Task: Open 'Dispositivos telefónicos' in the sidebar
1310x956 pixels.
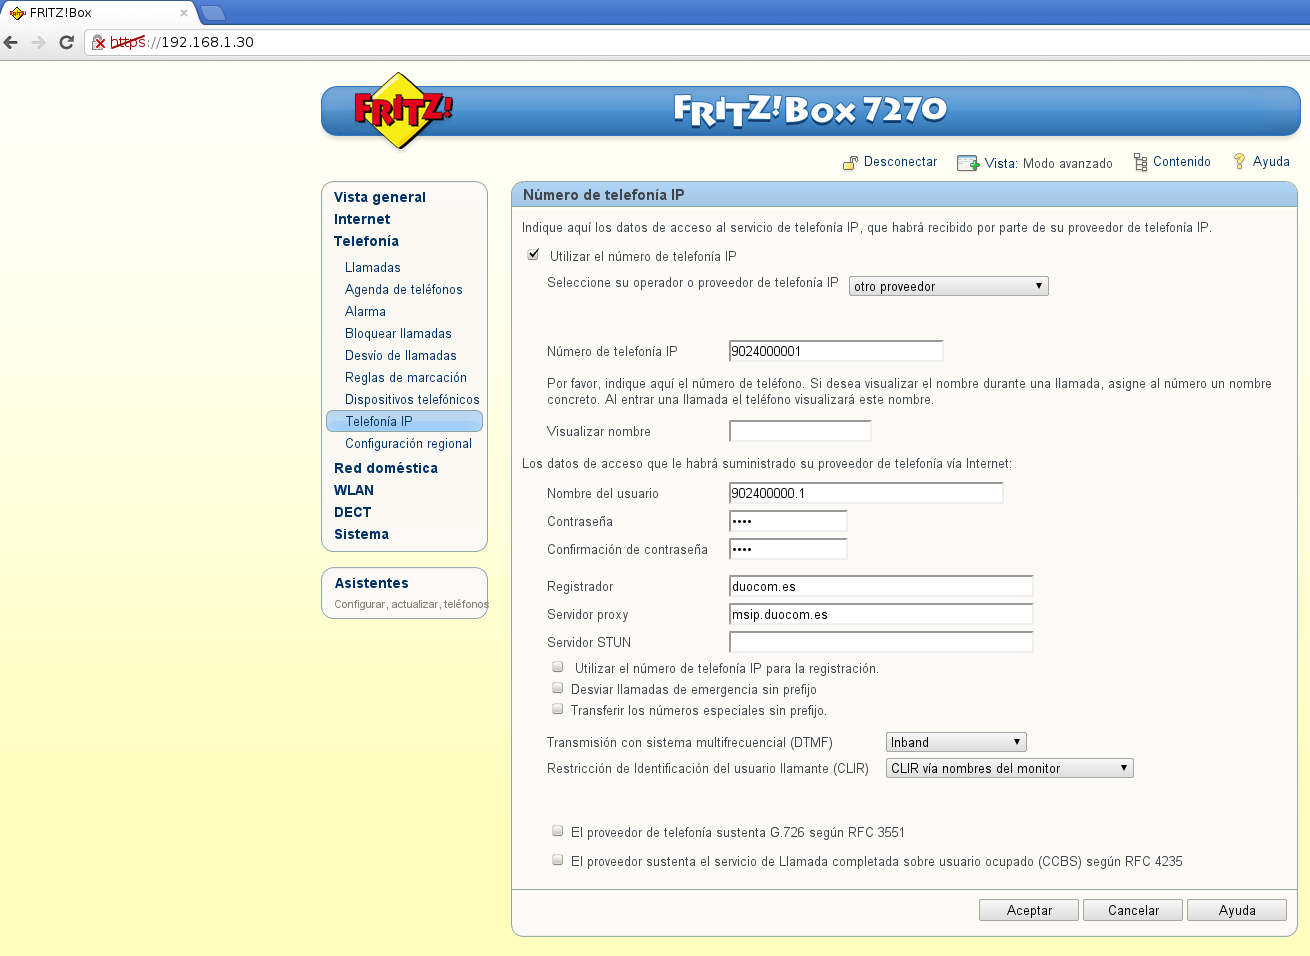Action: (412, 399)
